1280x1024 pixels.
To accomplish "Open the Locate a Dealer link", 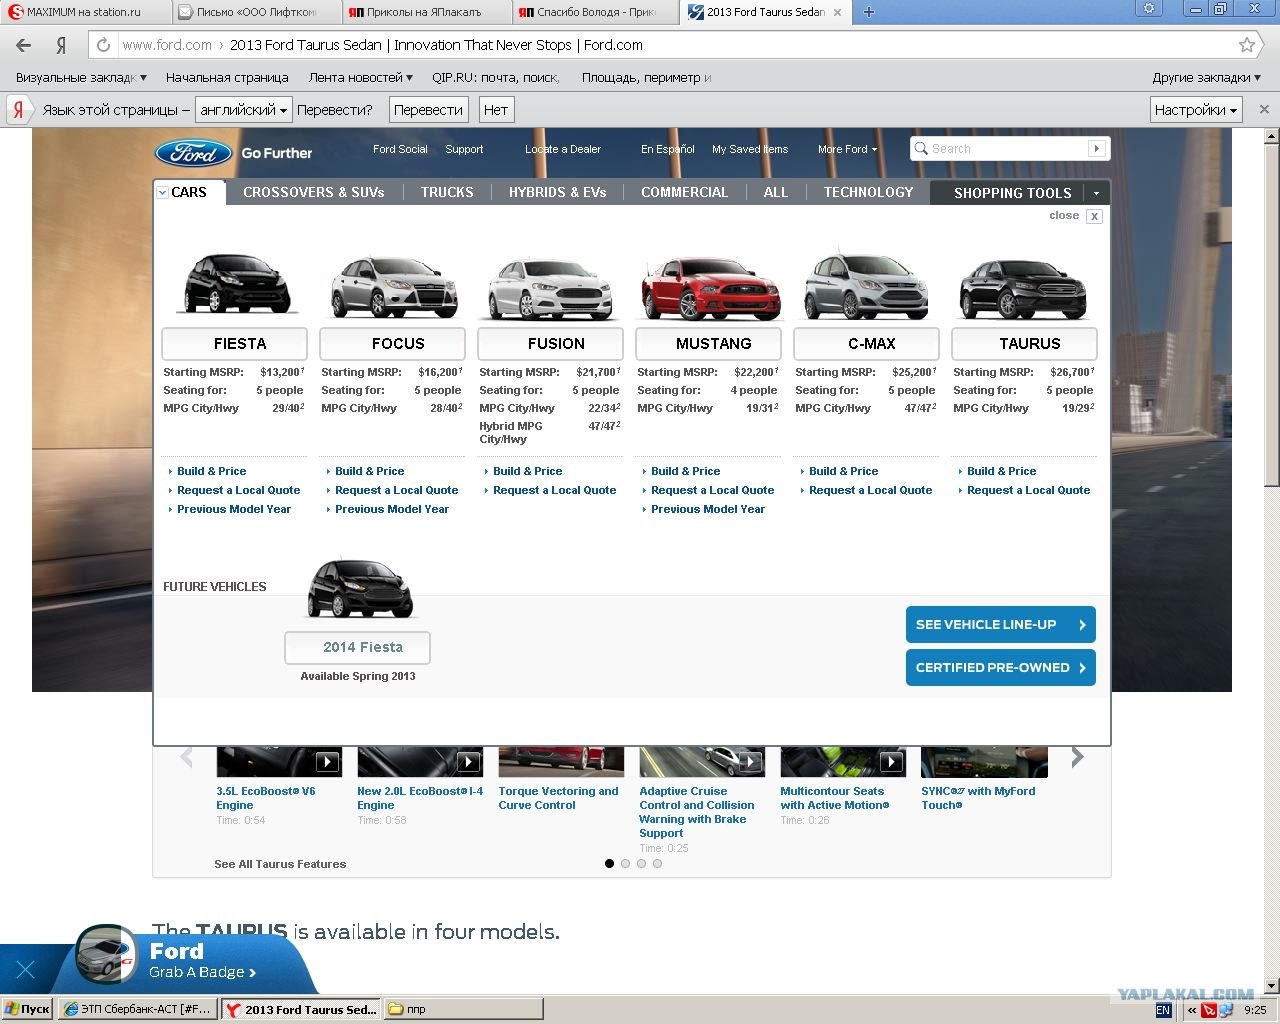I will (x=563, y=149).
